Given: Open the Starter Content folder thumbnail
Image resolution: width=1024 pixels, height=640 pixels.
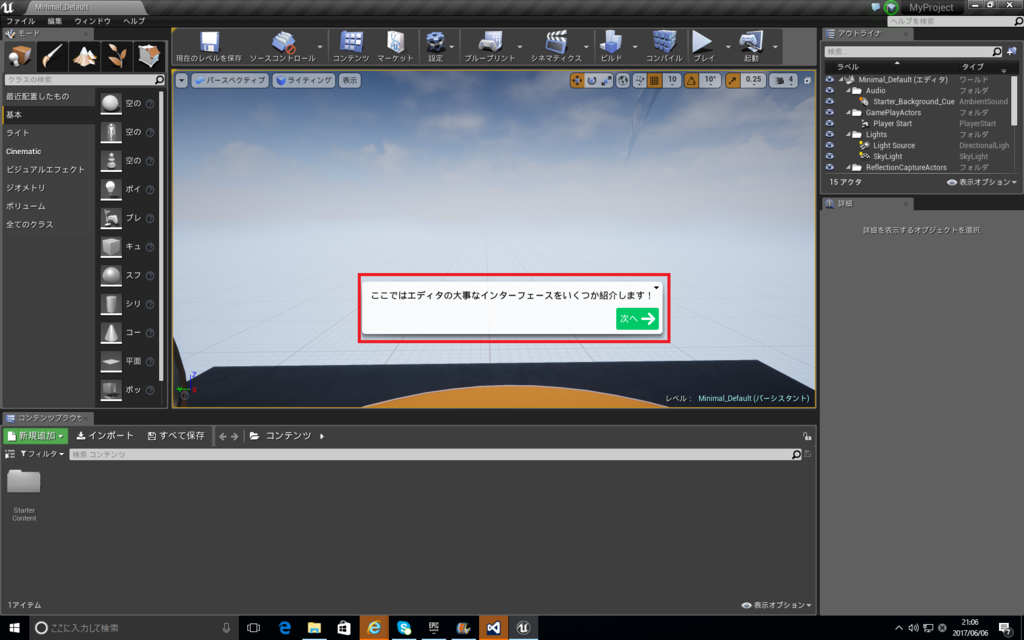Looking at the screenshot, I should point(24,482).
